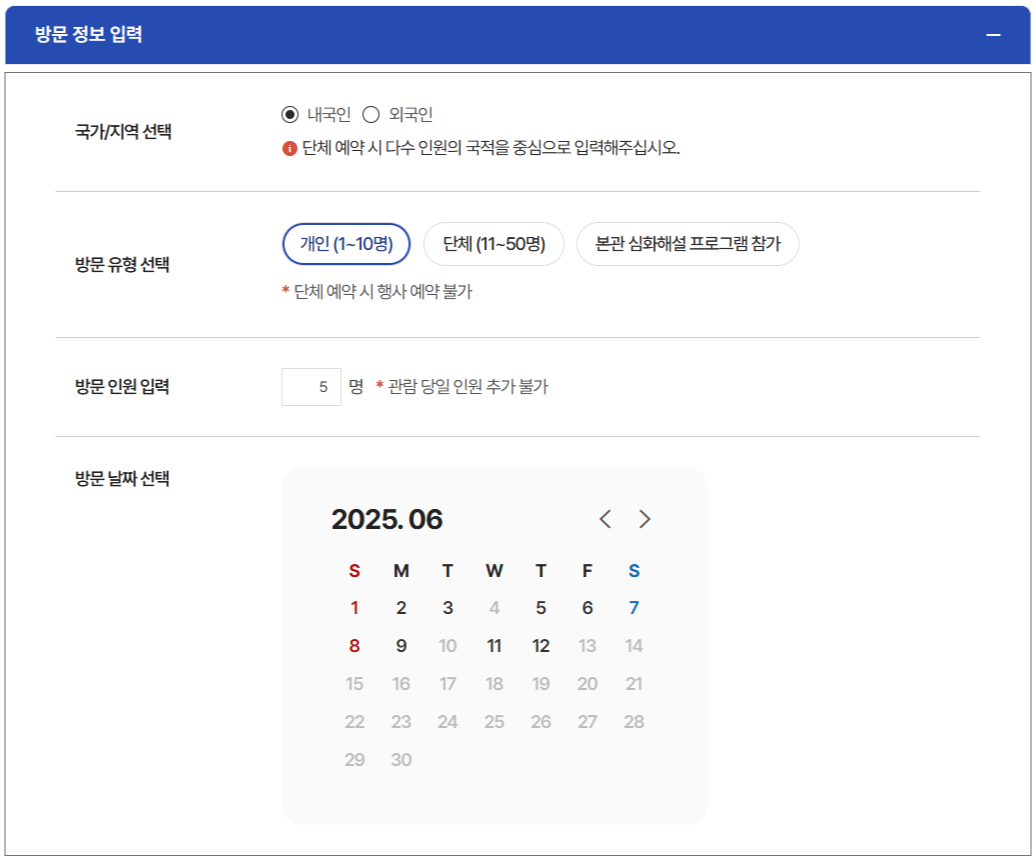The image size is (1034, 862).
Task: Select June 7 on the calendar
Action: (633, 607)
